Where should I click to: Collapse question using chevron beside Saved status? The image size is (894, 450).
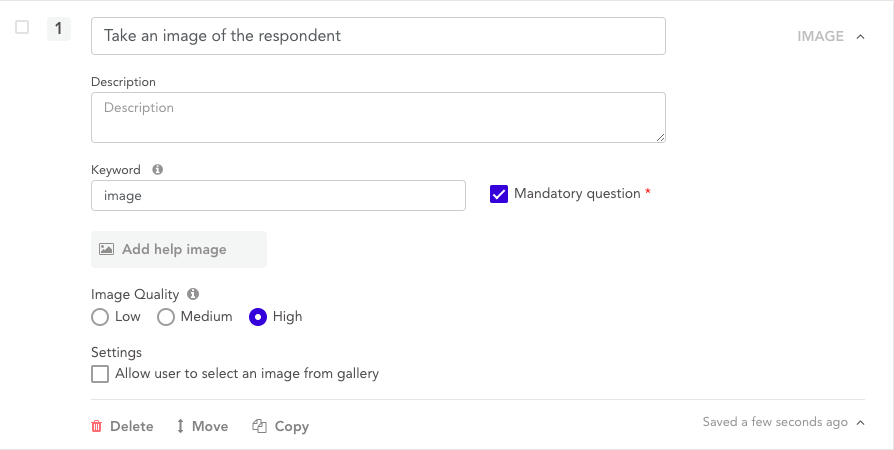pyautogui.click(x=859, y=422)
